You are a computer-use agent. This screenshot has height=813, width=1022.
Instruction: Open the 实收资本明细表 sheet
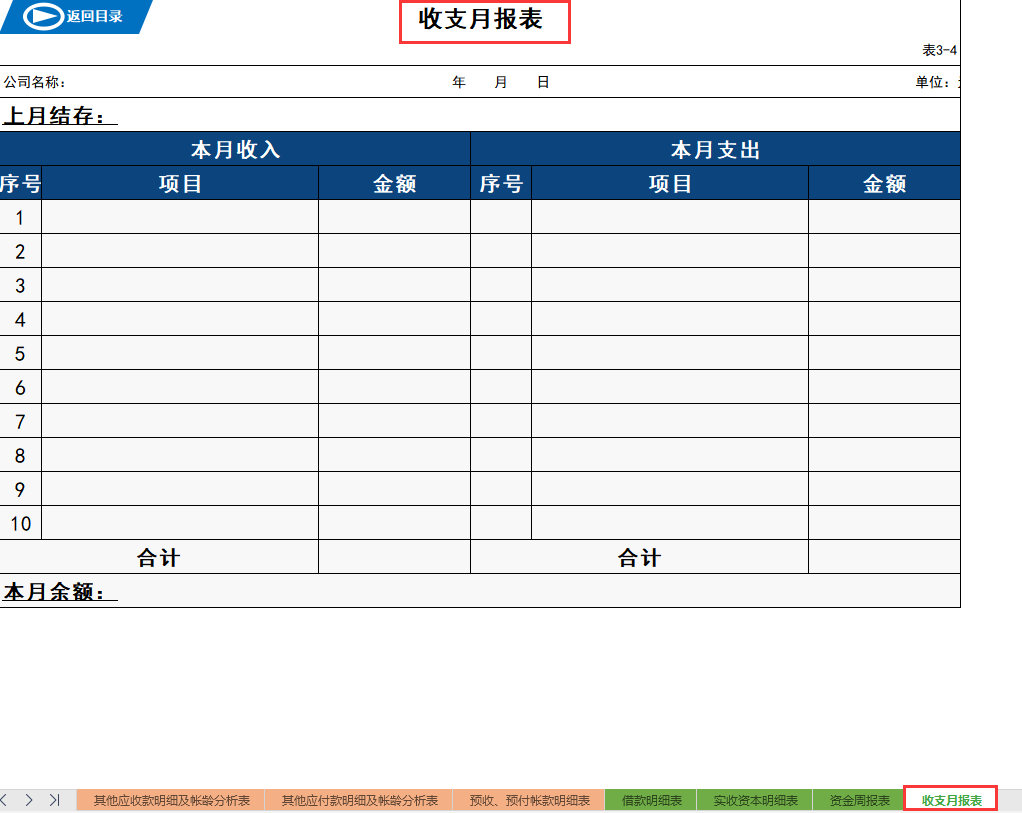tap(752, 798)
